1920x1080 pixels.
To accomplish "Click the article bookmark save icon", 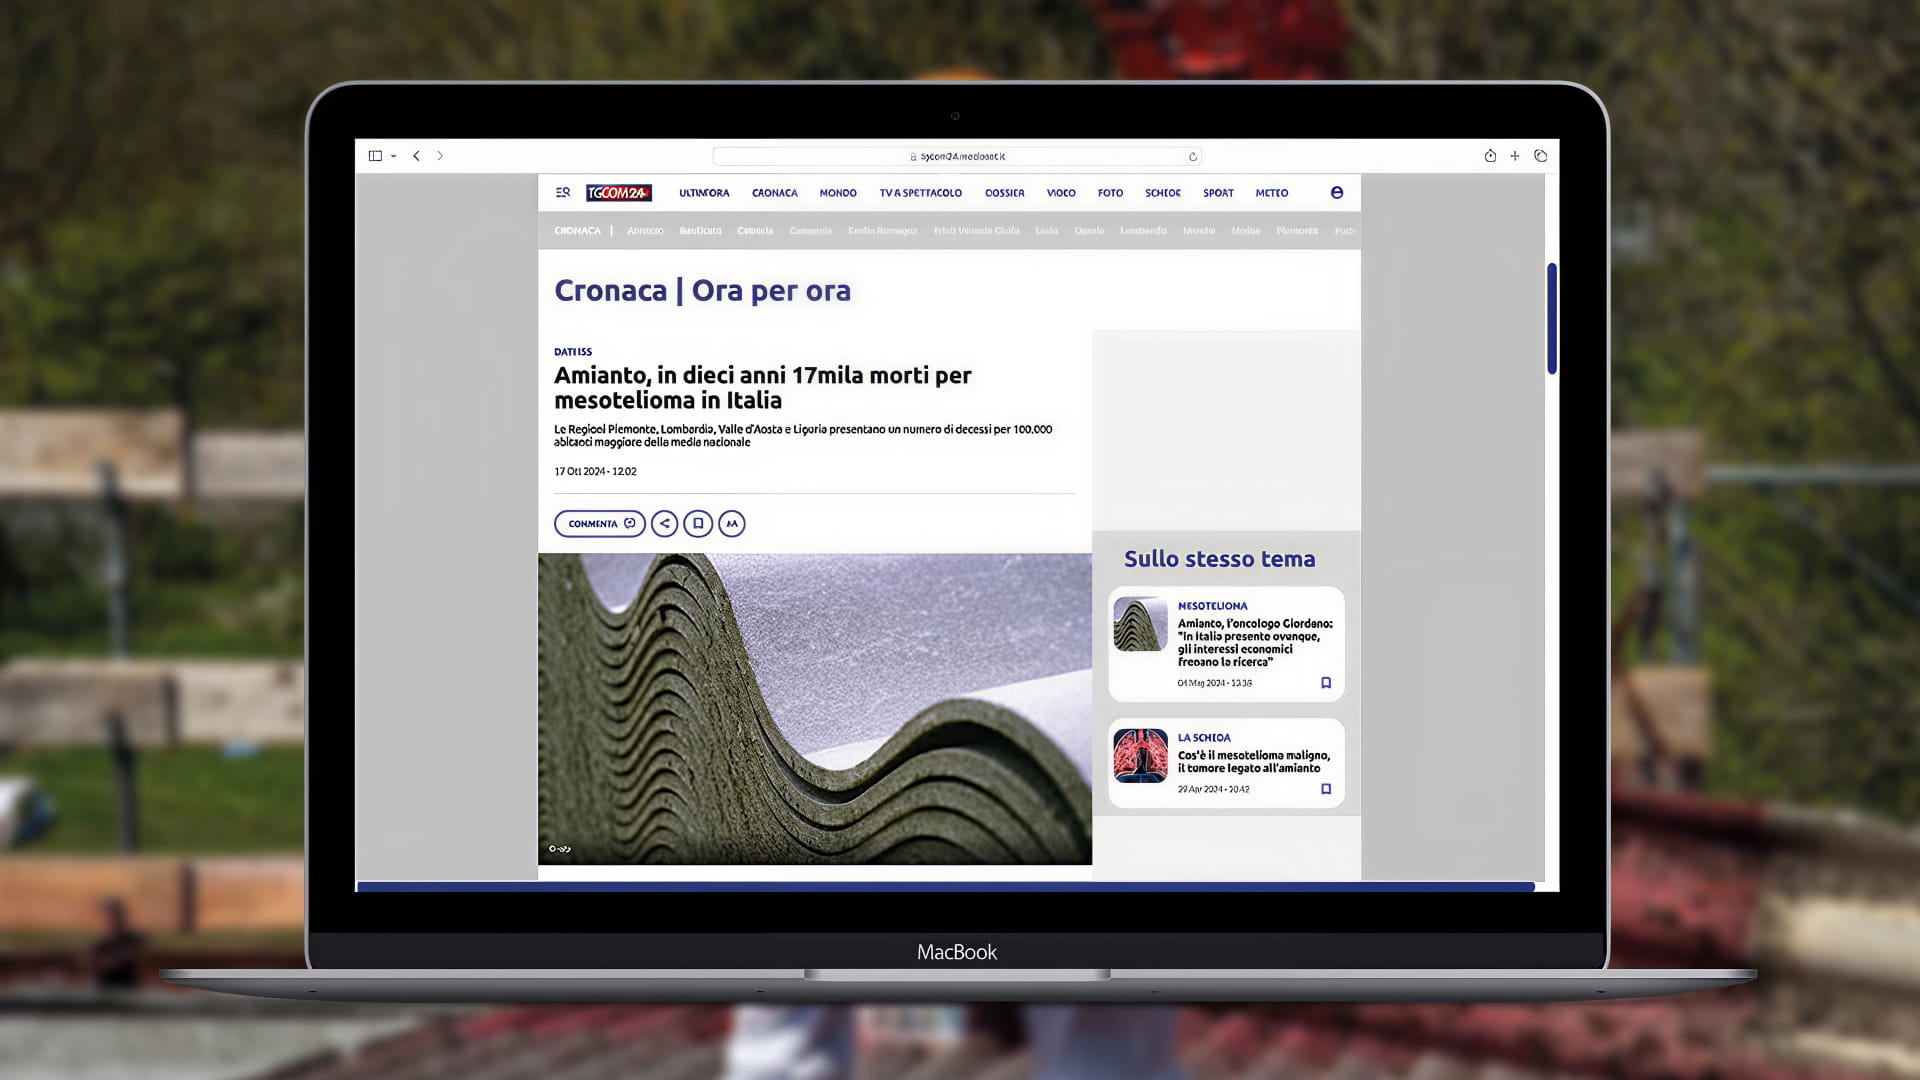I will (698, 523).
